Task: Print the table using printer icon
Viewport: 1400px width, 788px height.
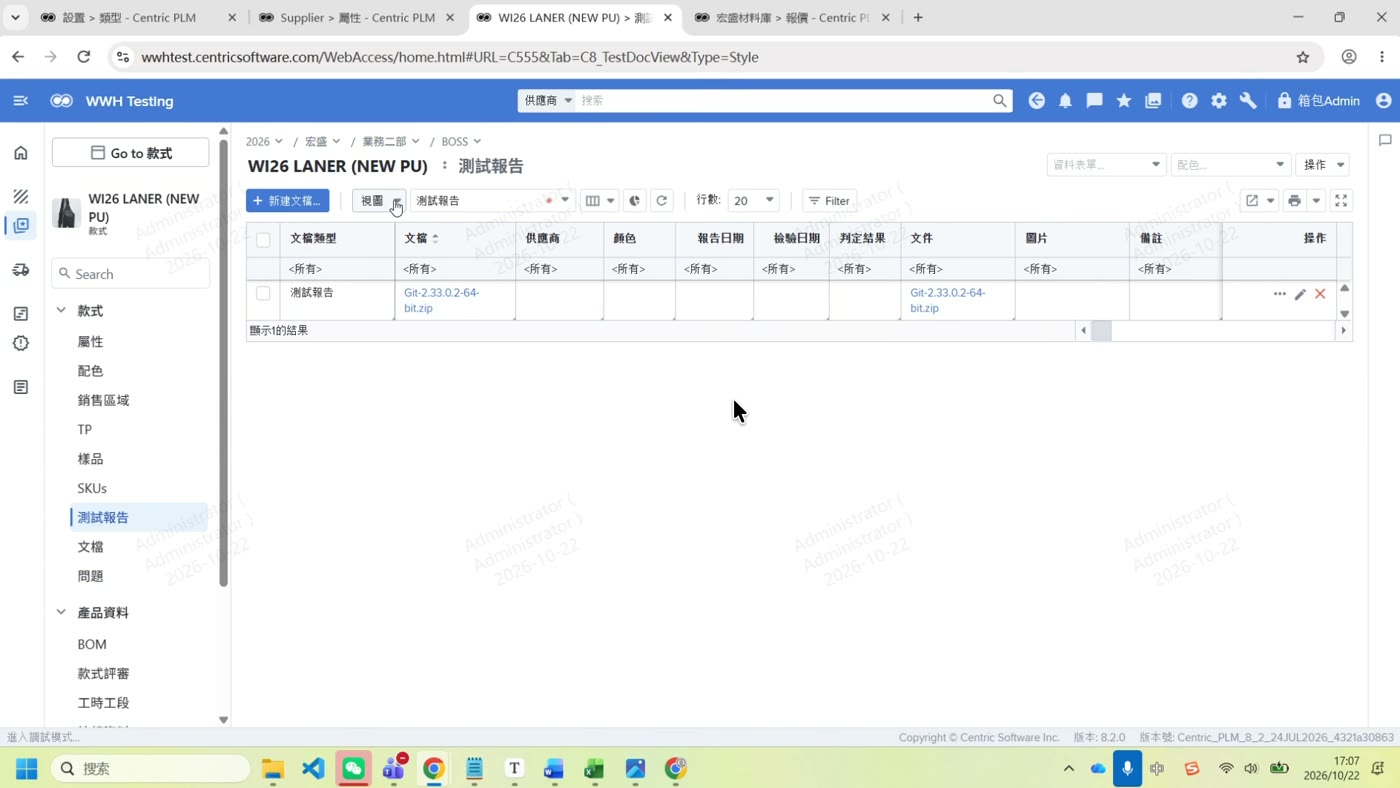Action: pyautogui.click(x=1294, y=201)
